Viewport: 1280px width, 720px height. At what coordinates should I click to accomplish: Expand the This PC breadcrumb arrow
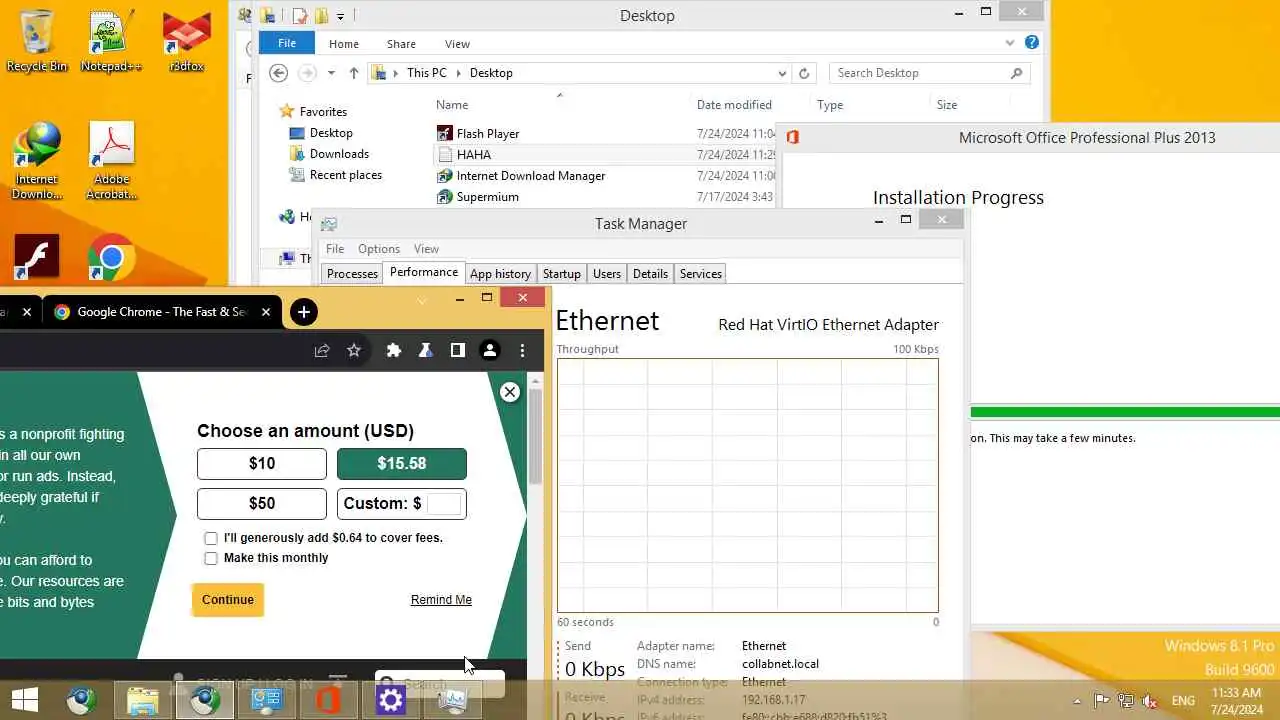458,73
